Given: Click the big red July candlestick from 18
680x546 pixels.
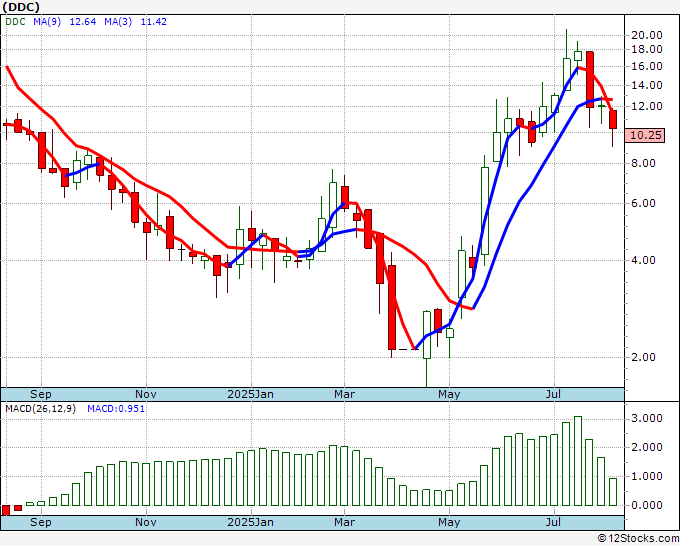Looking at the screenshot, I should tap(590, 79).
